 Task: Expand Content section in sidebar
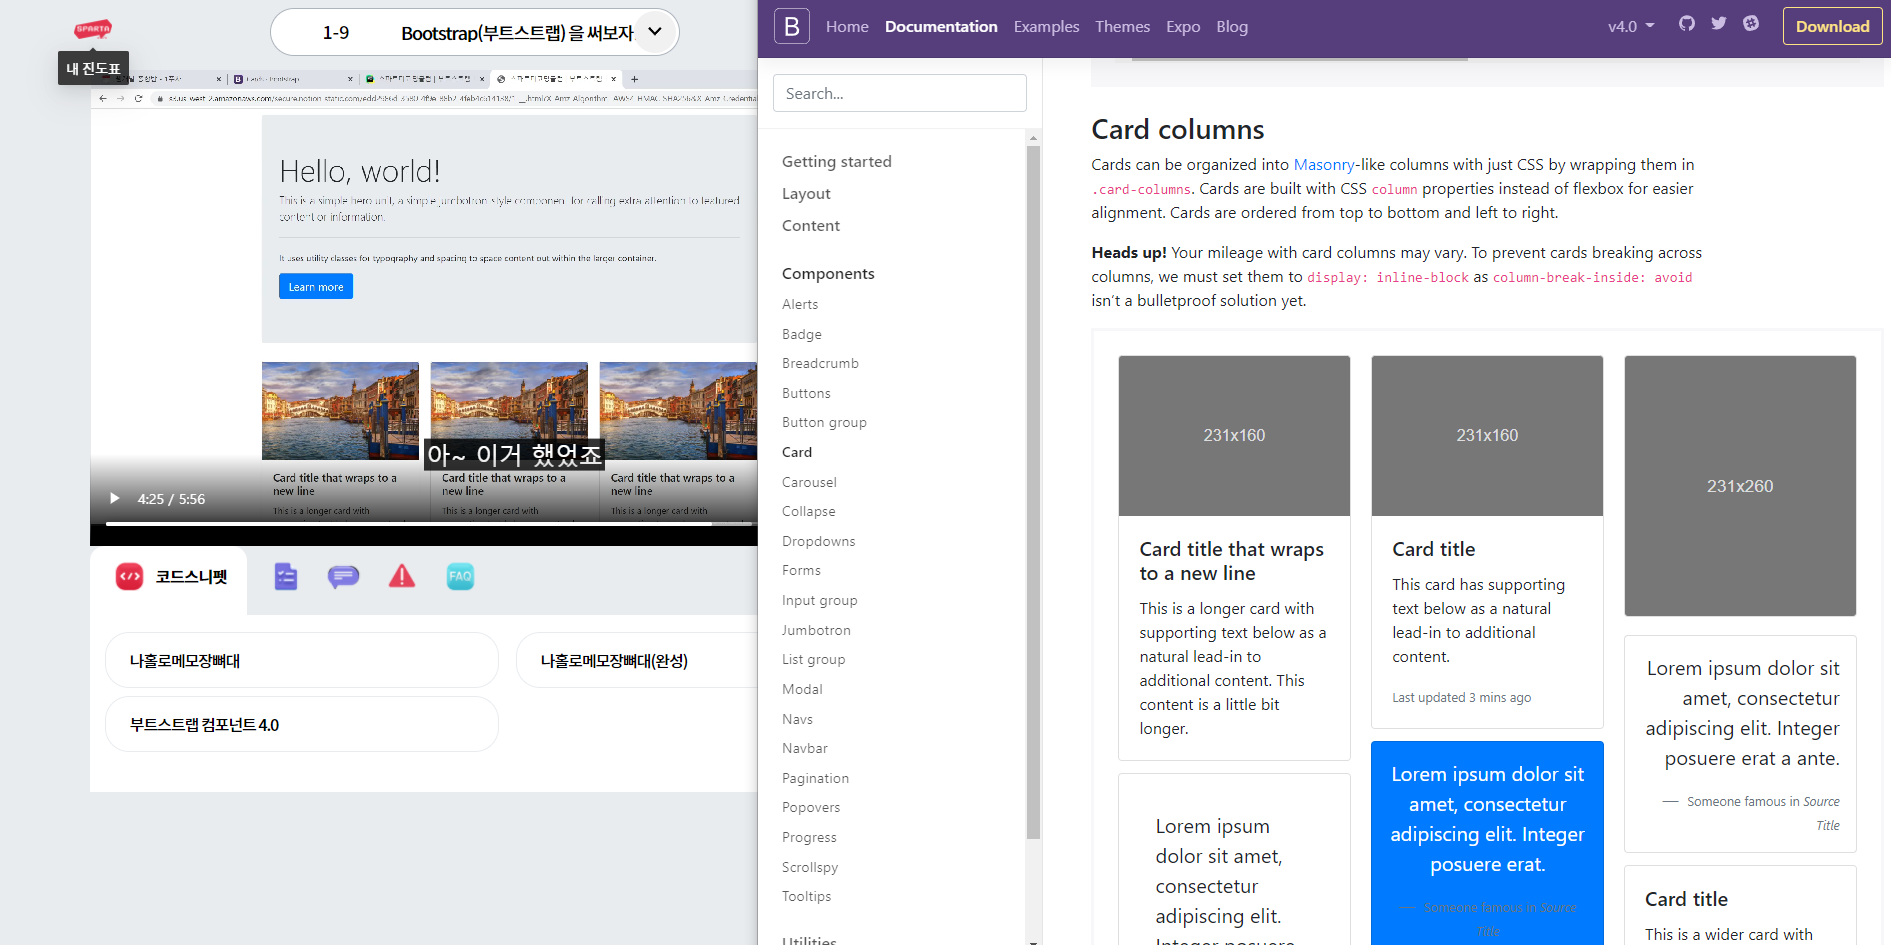tap(811, 226)
